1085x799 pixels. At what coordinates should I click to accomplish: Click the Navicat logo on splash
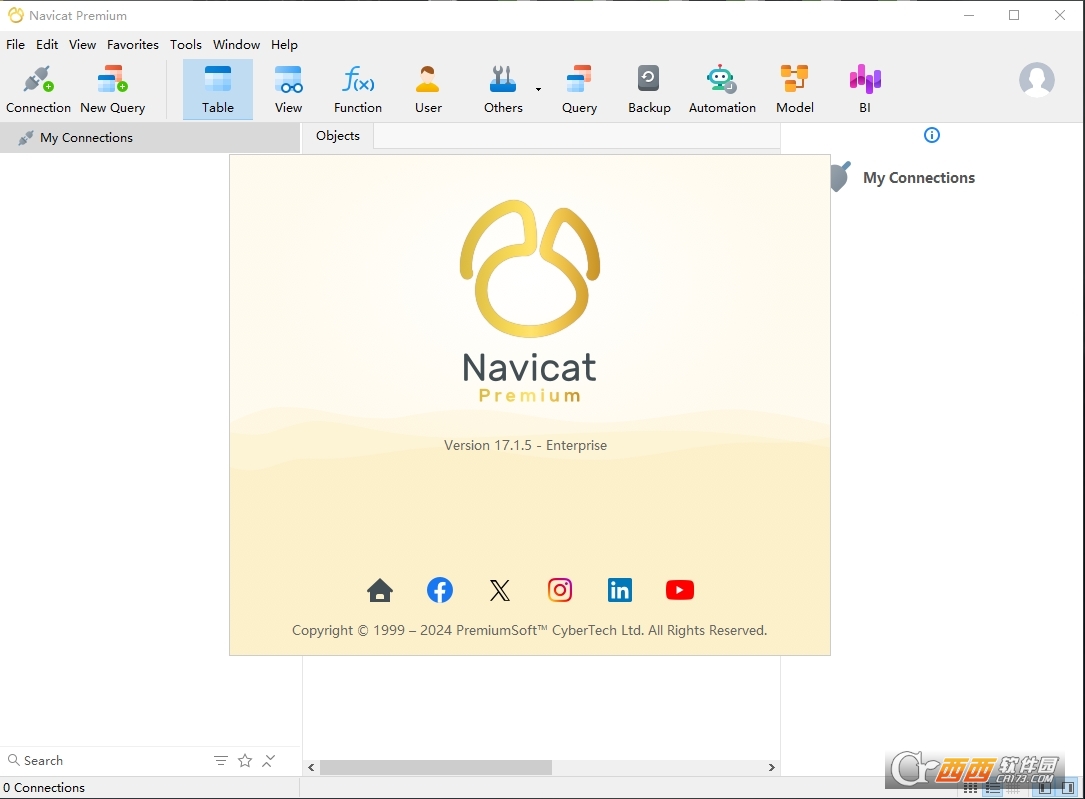529,268
